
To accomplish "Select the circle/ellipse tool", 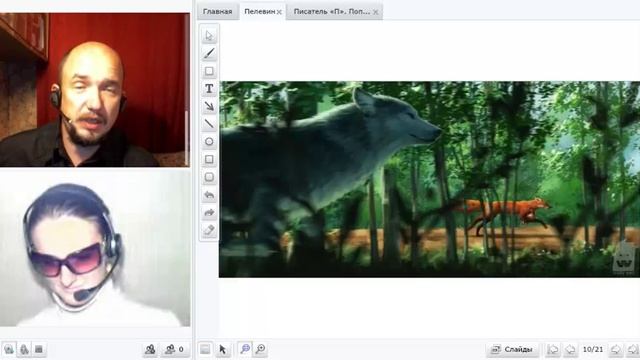I will (x=209, y=142).
